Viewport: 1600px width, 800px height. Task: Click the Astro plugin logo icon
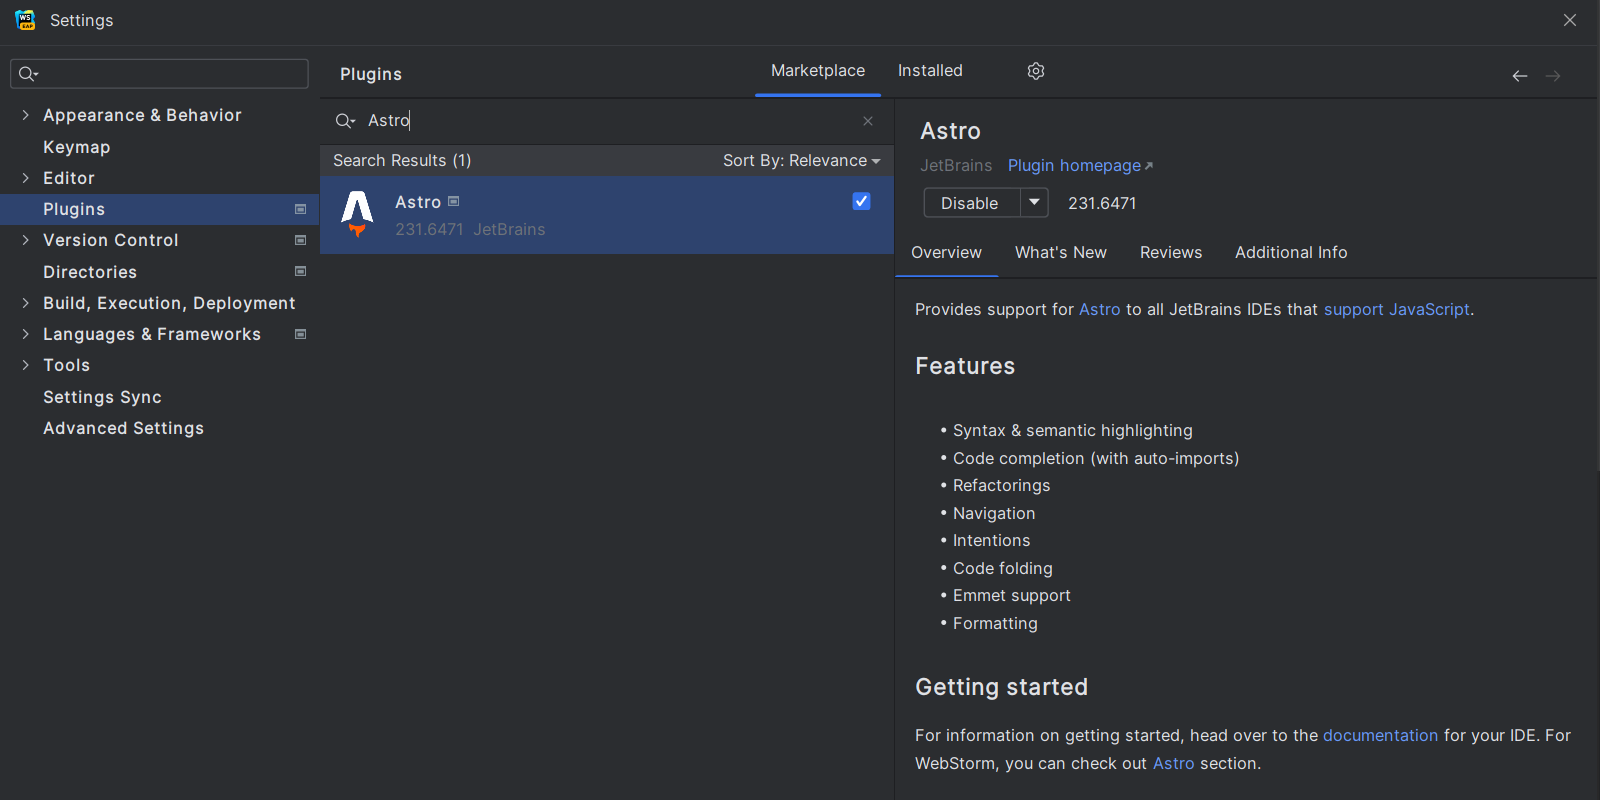(x=357, y=214)
